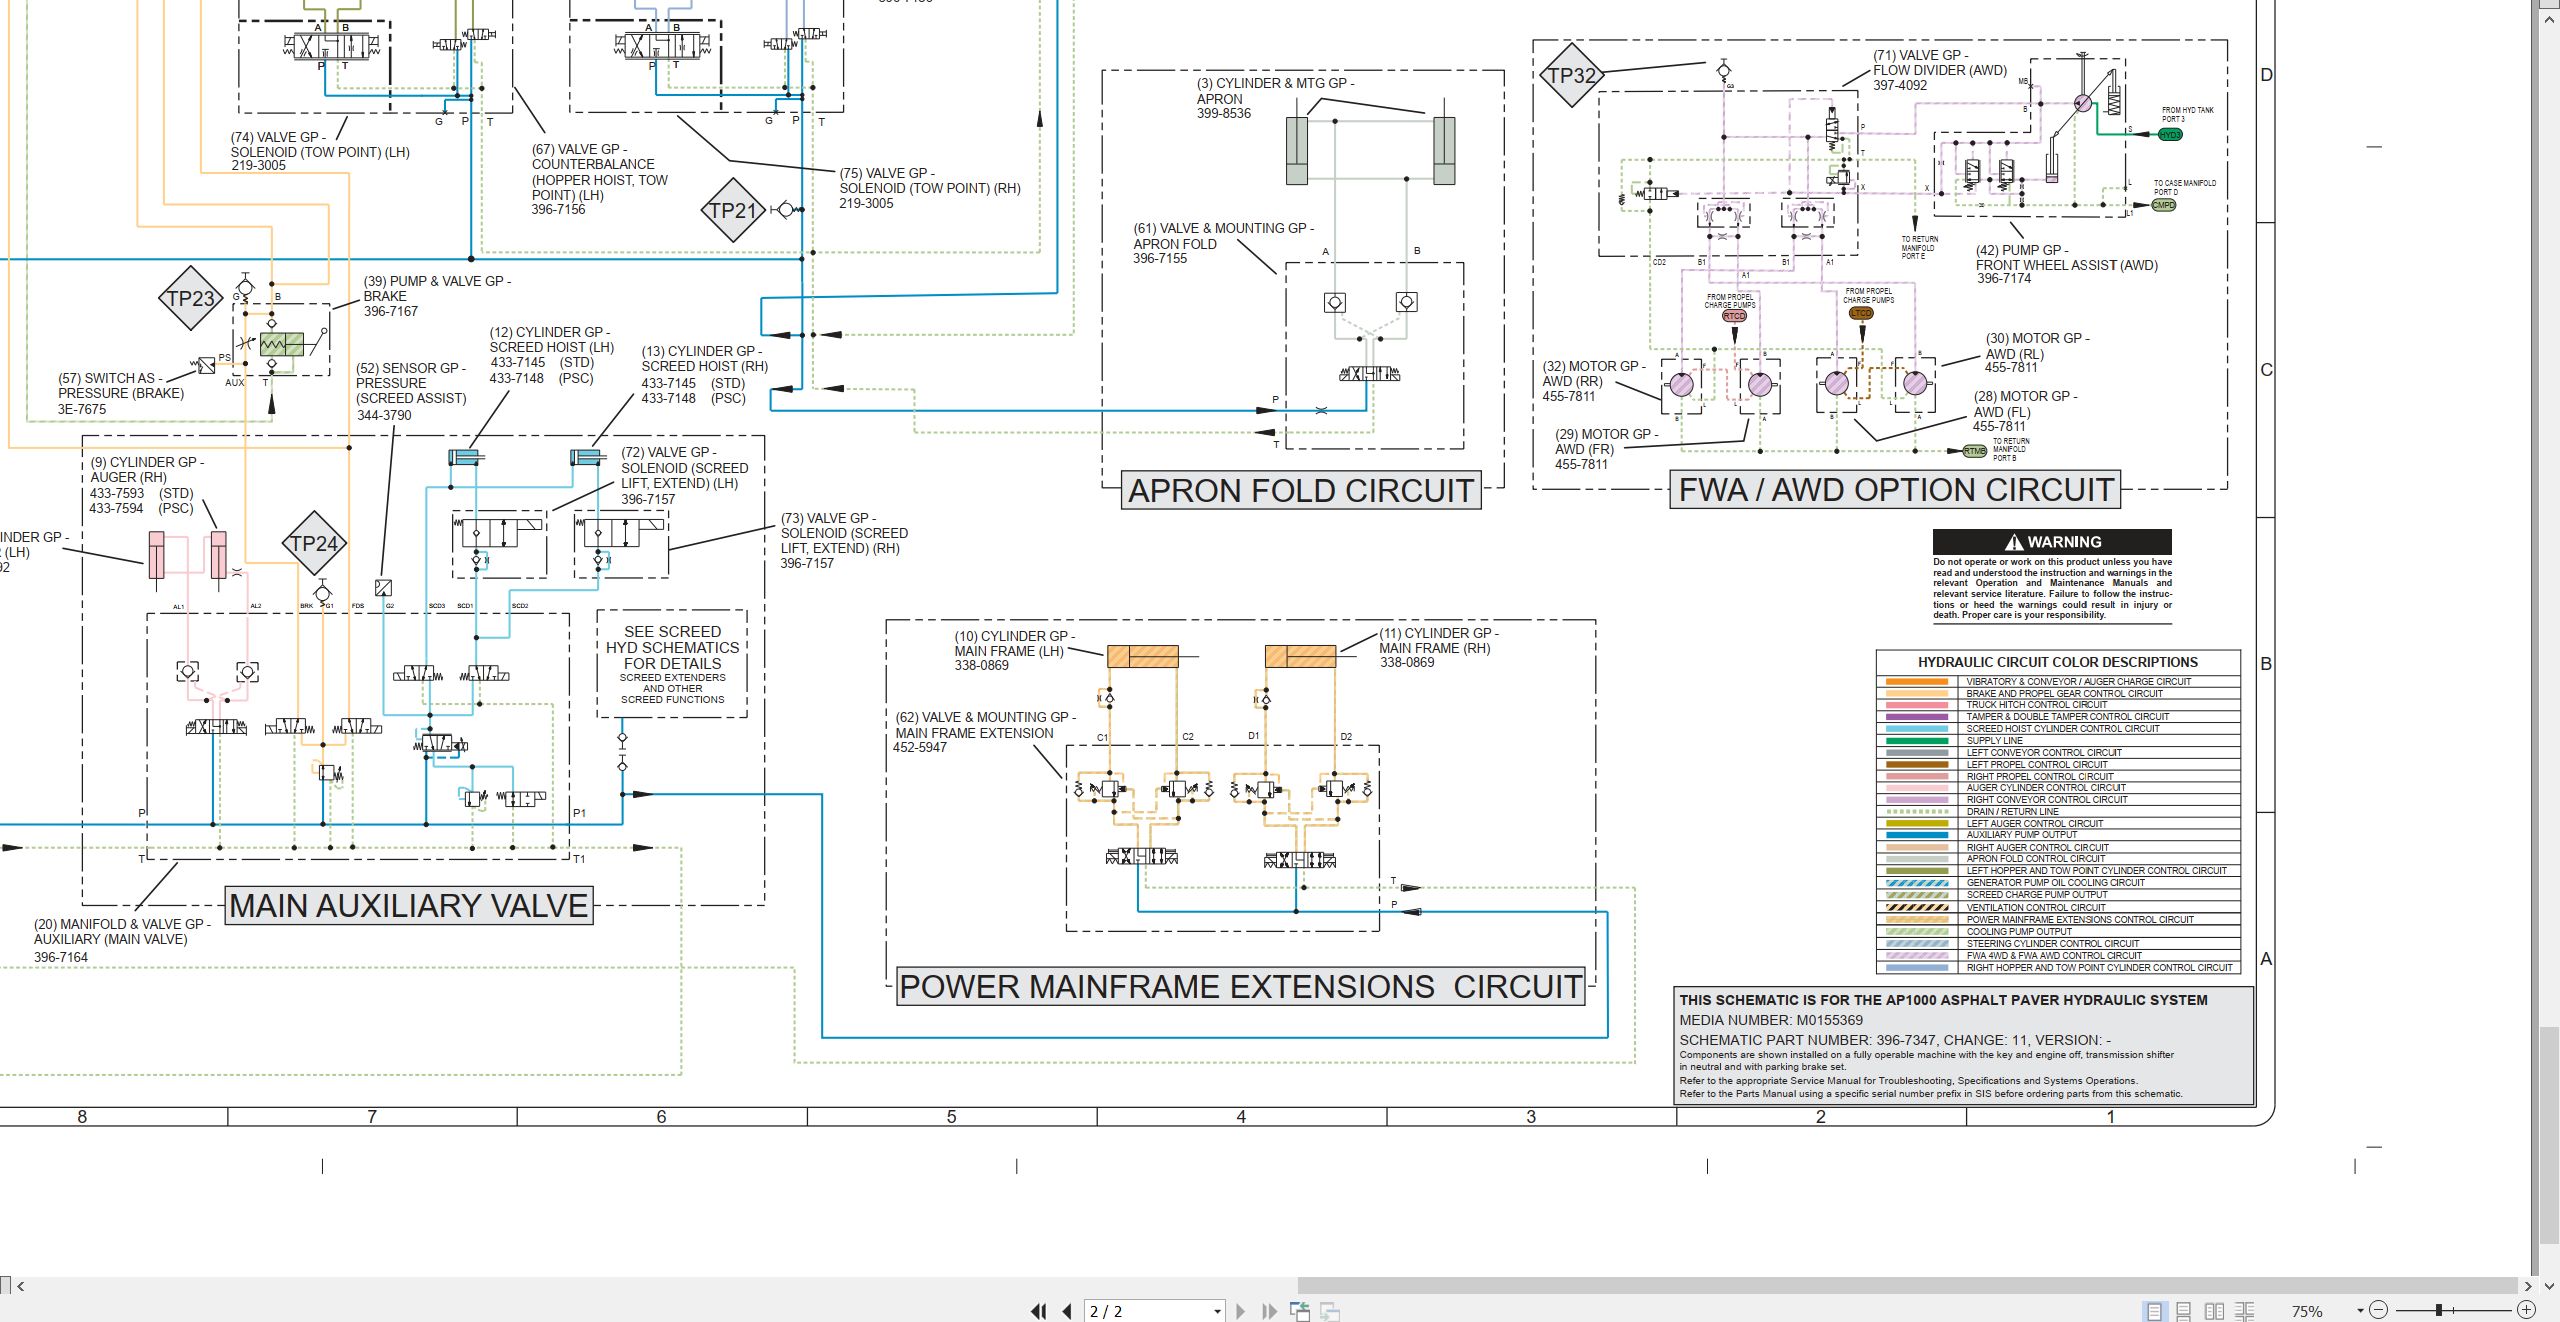The width and height of the screenshot is (2560, 1322).
Task: Go to the last page
Action: click(x=1269, y=1311)
